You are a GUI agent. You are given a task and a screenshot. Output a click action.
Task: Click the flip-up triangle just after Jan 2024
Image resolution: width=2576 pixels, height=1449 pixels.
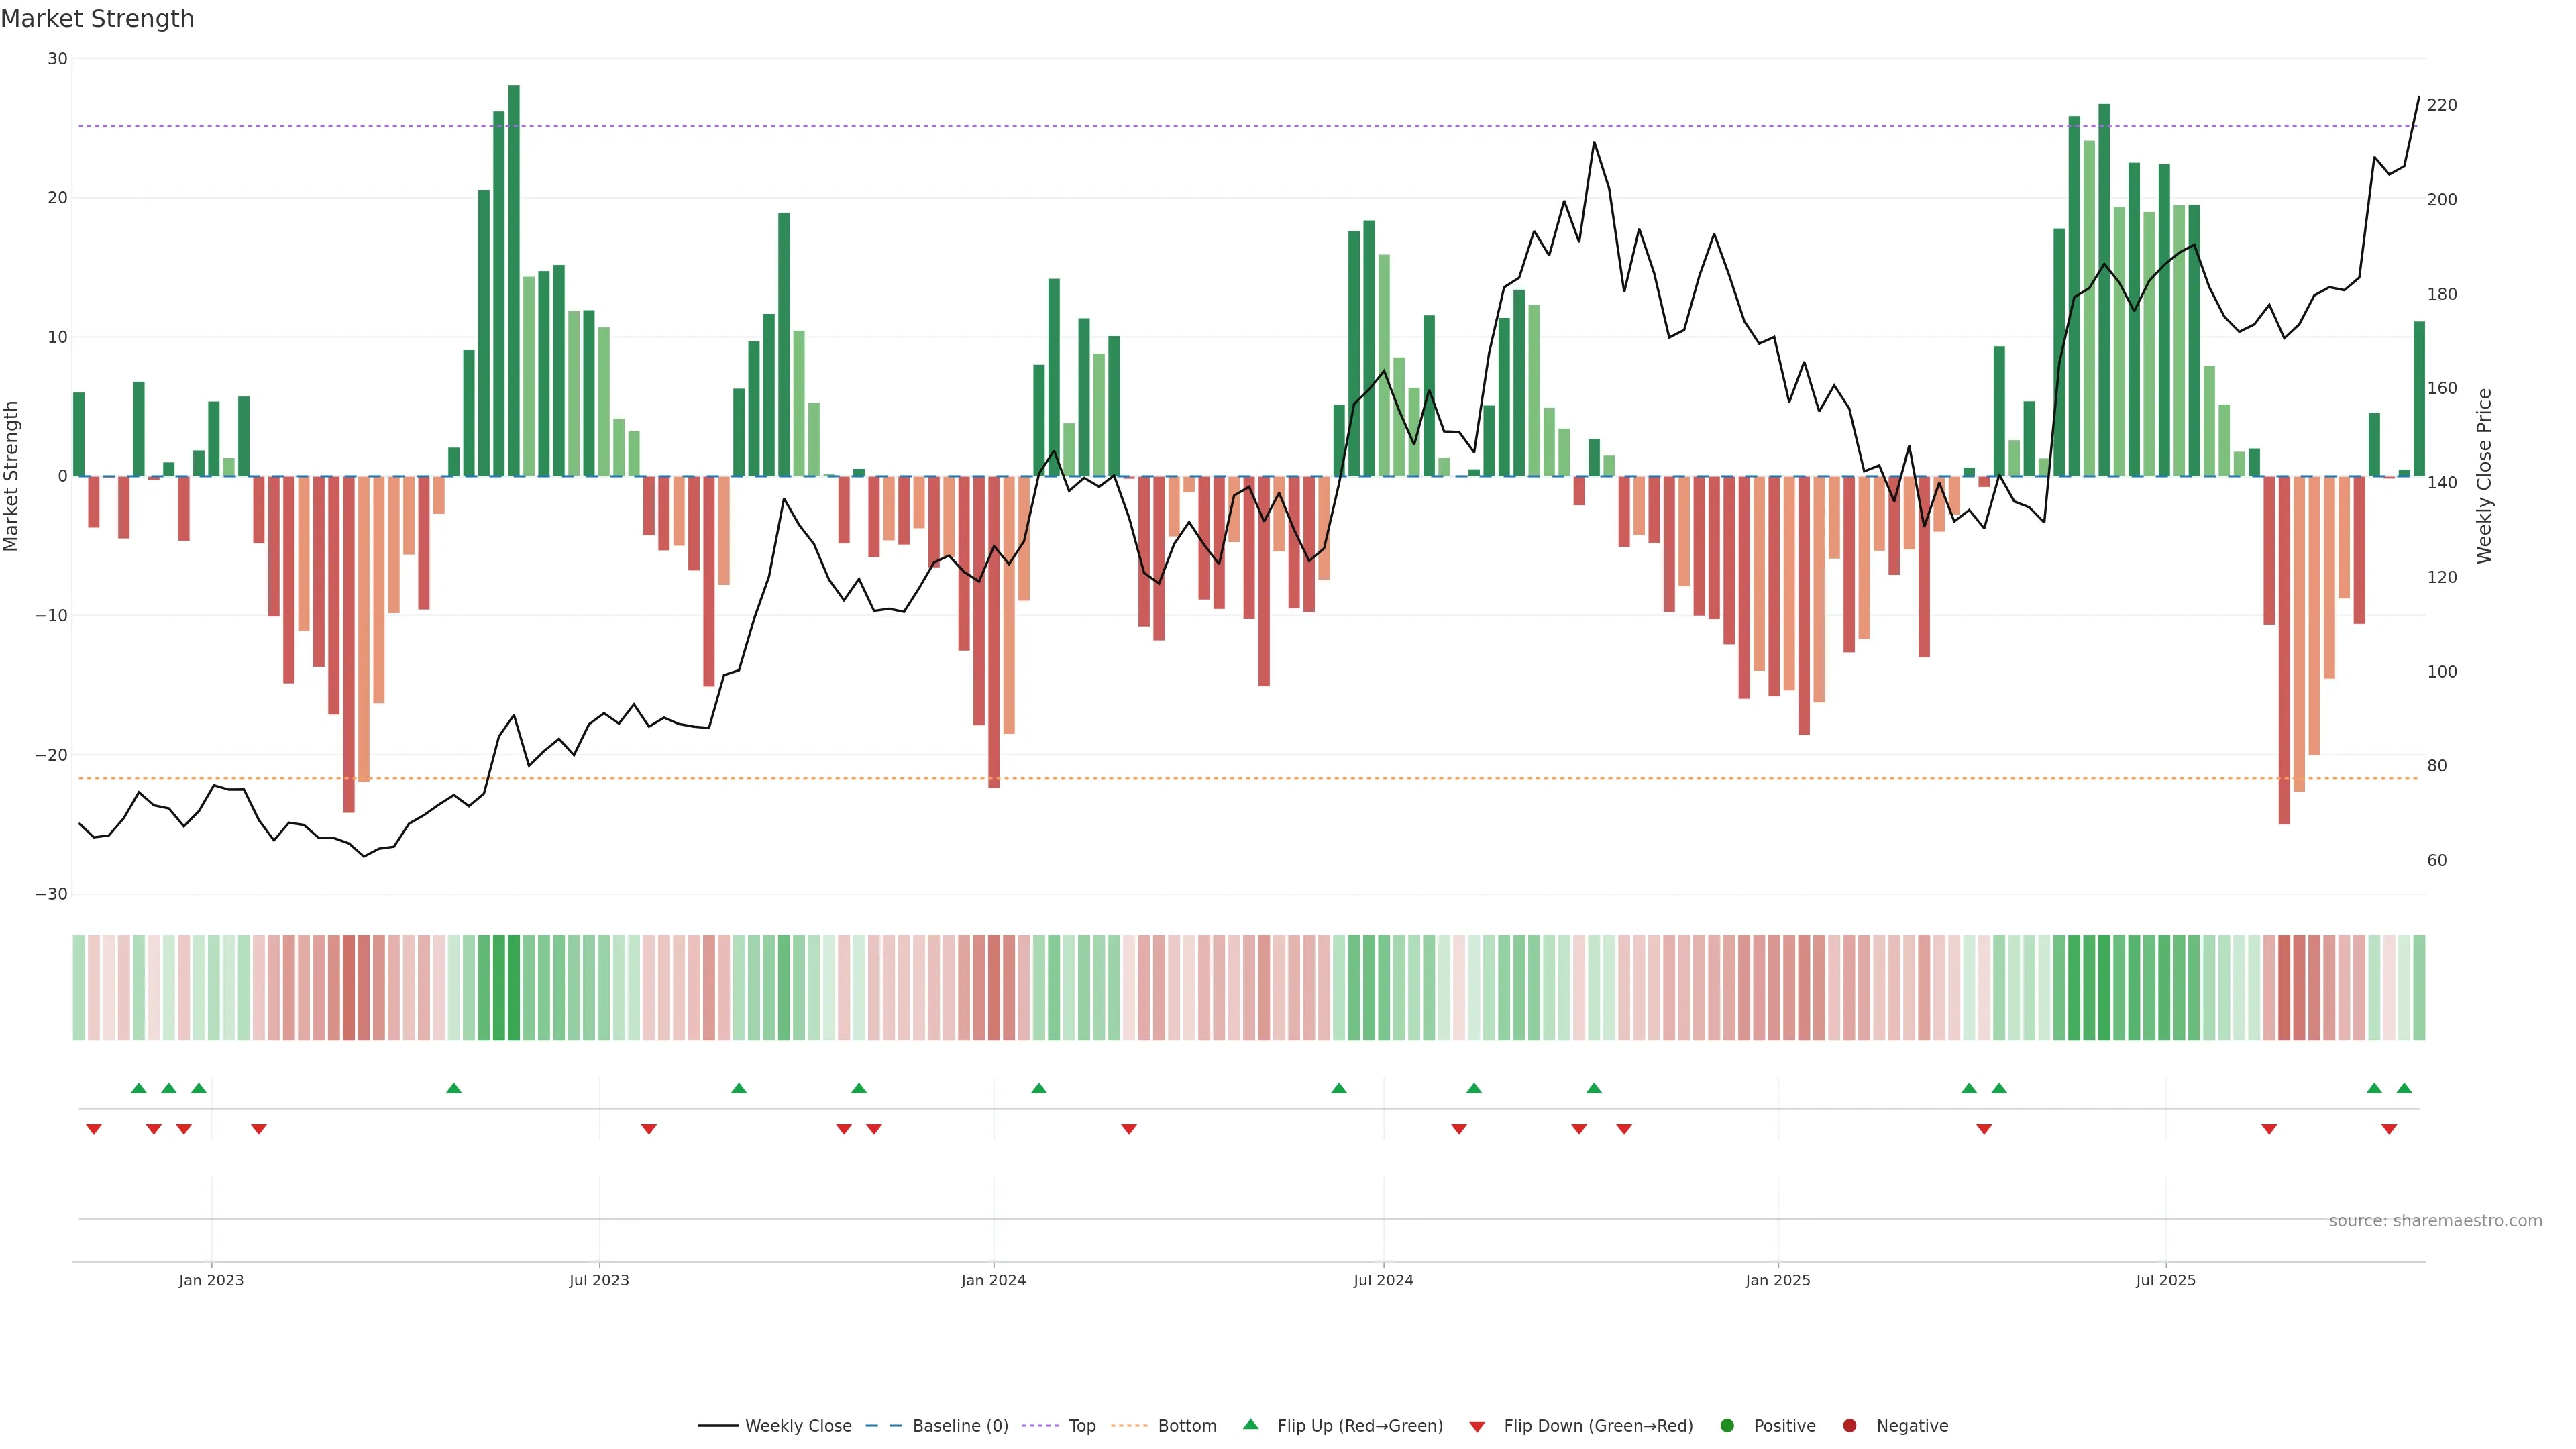coord(1039,1088)
